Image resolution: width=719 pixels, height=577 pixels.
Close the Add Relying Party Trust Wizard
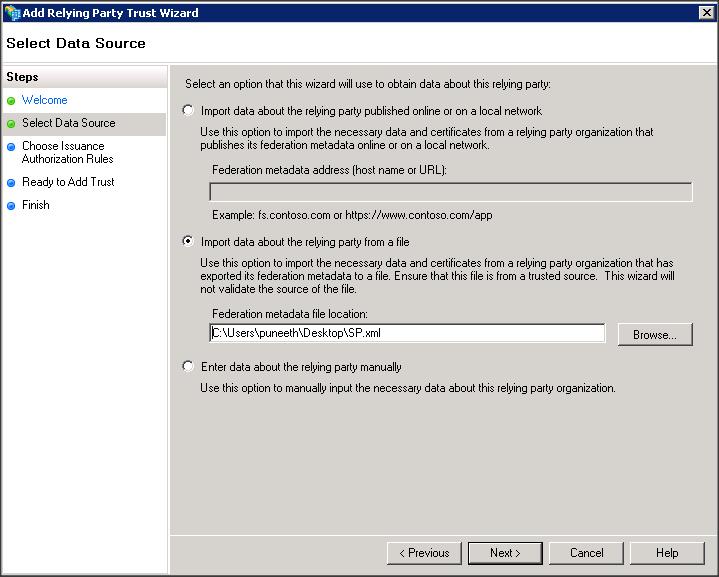coord(707,13)
